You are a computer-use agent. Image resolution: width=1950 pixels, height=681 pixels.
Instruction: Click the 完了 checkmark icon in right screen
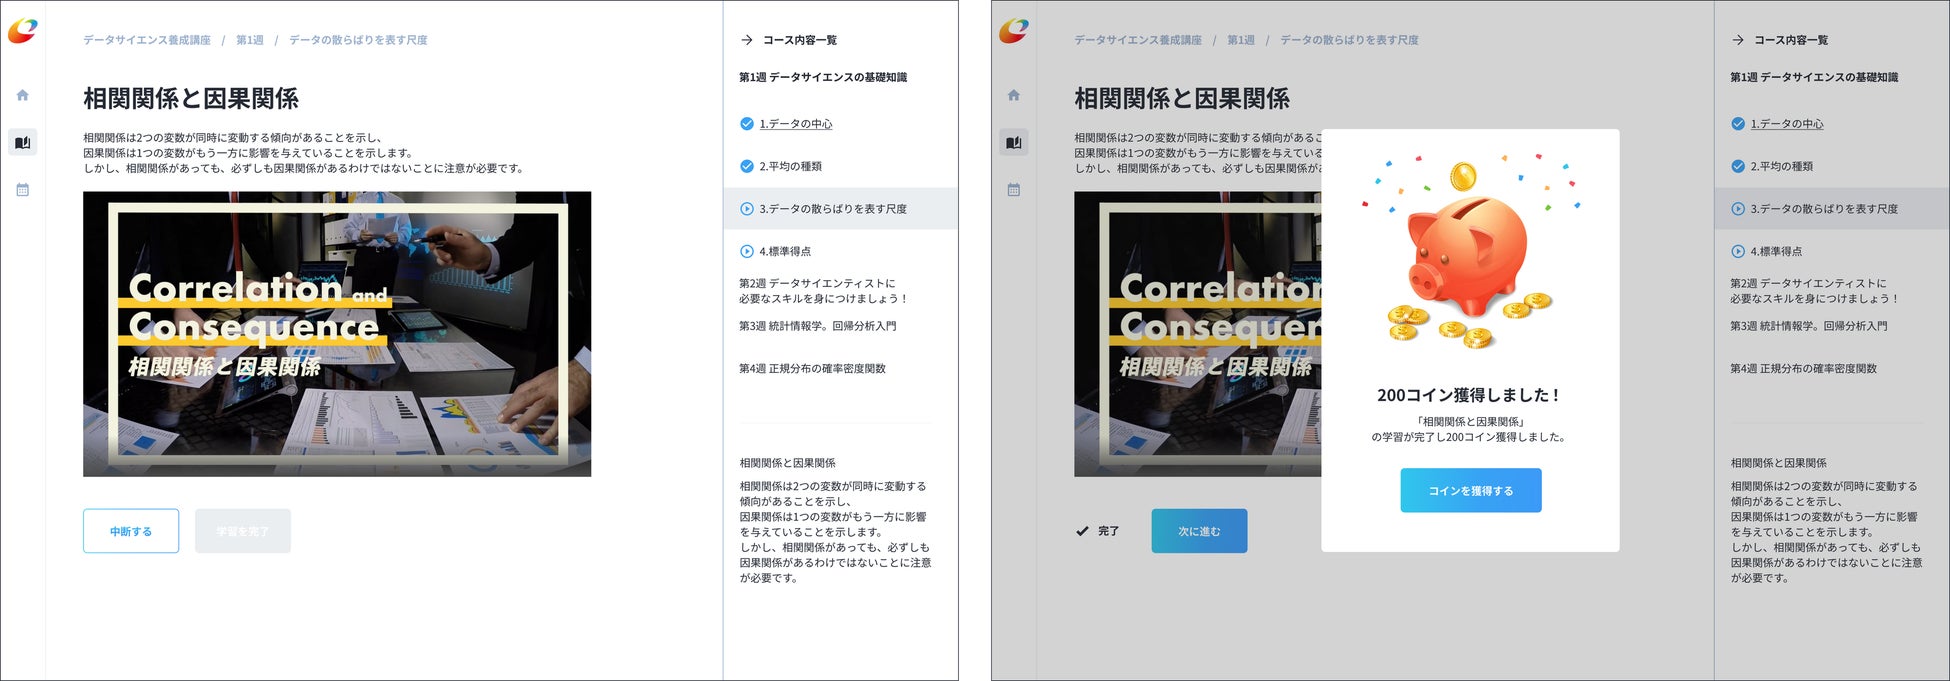tap(1082, 531)
